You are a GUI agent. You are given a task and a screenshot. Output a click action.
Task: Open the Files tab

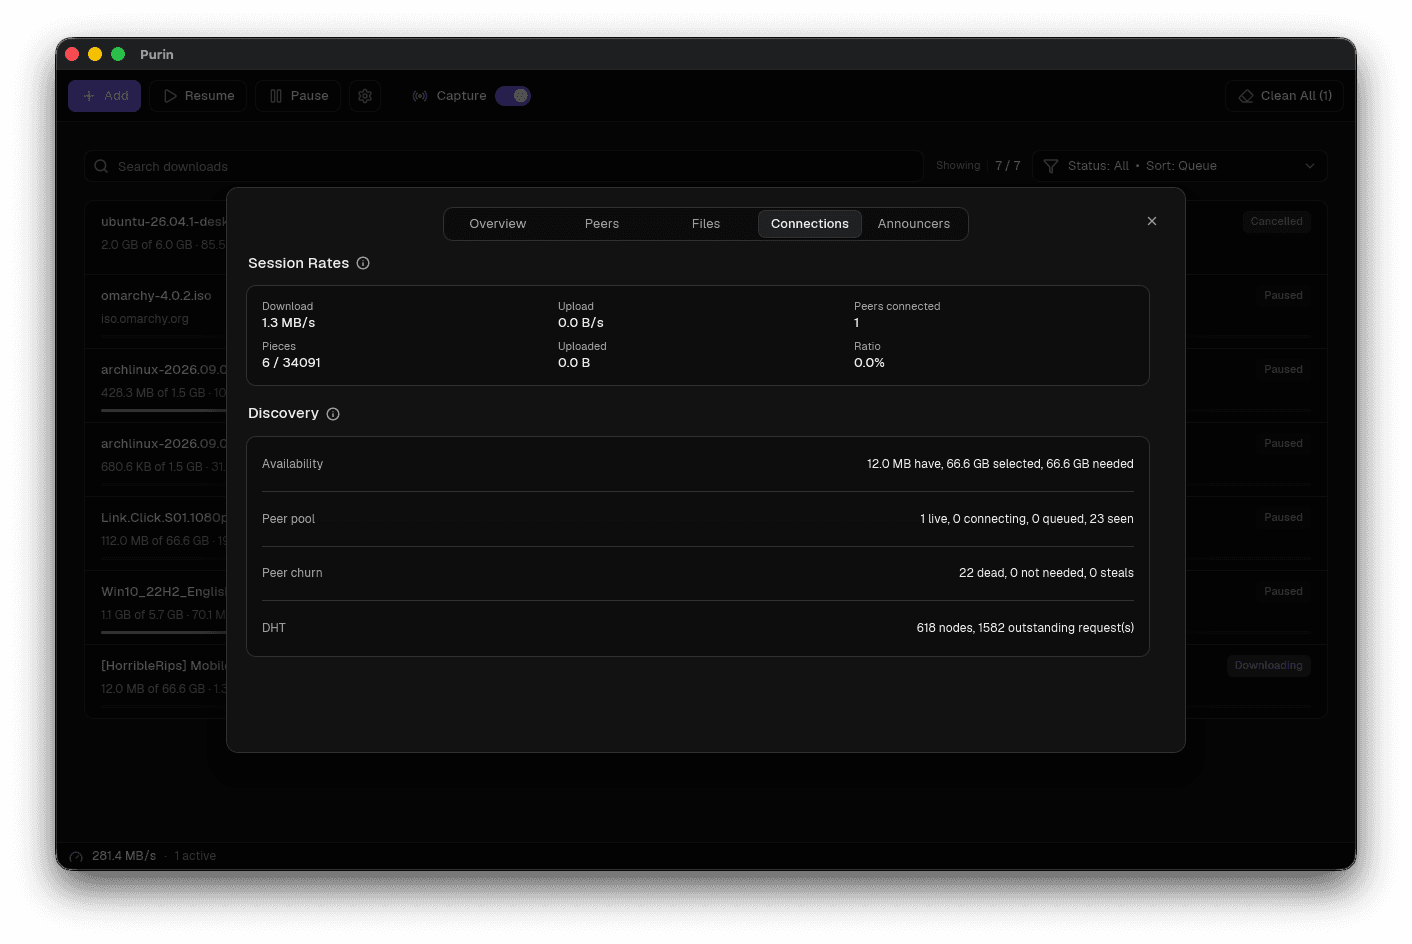point(706,224)
